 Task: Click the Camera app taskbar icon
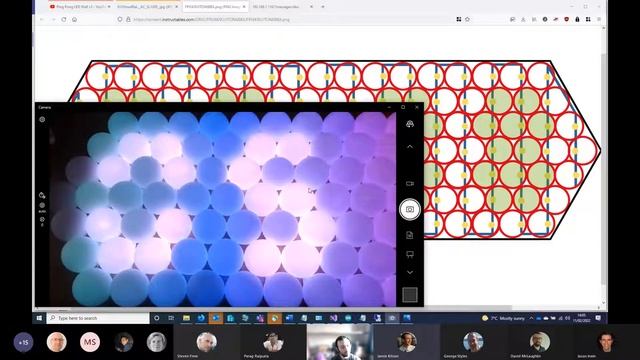(392, 318)
